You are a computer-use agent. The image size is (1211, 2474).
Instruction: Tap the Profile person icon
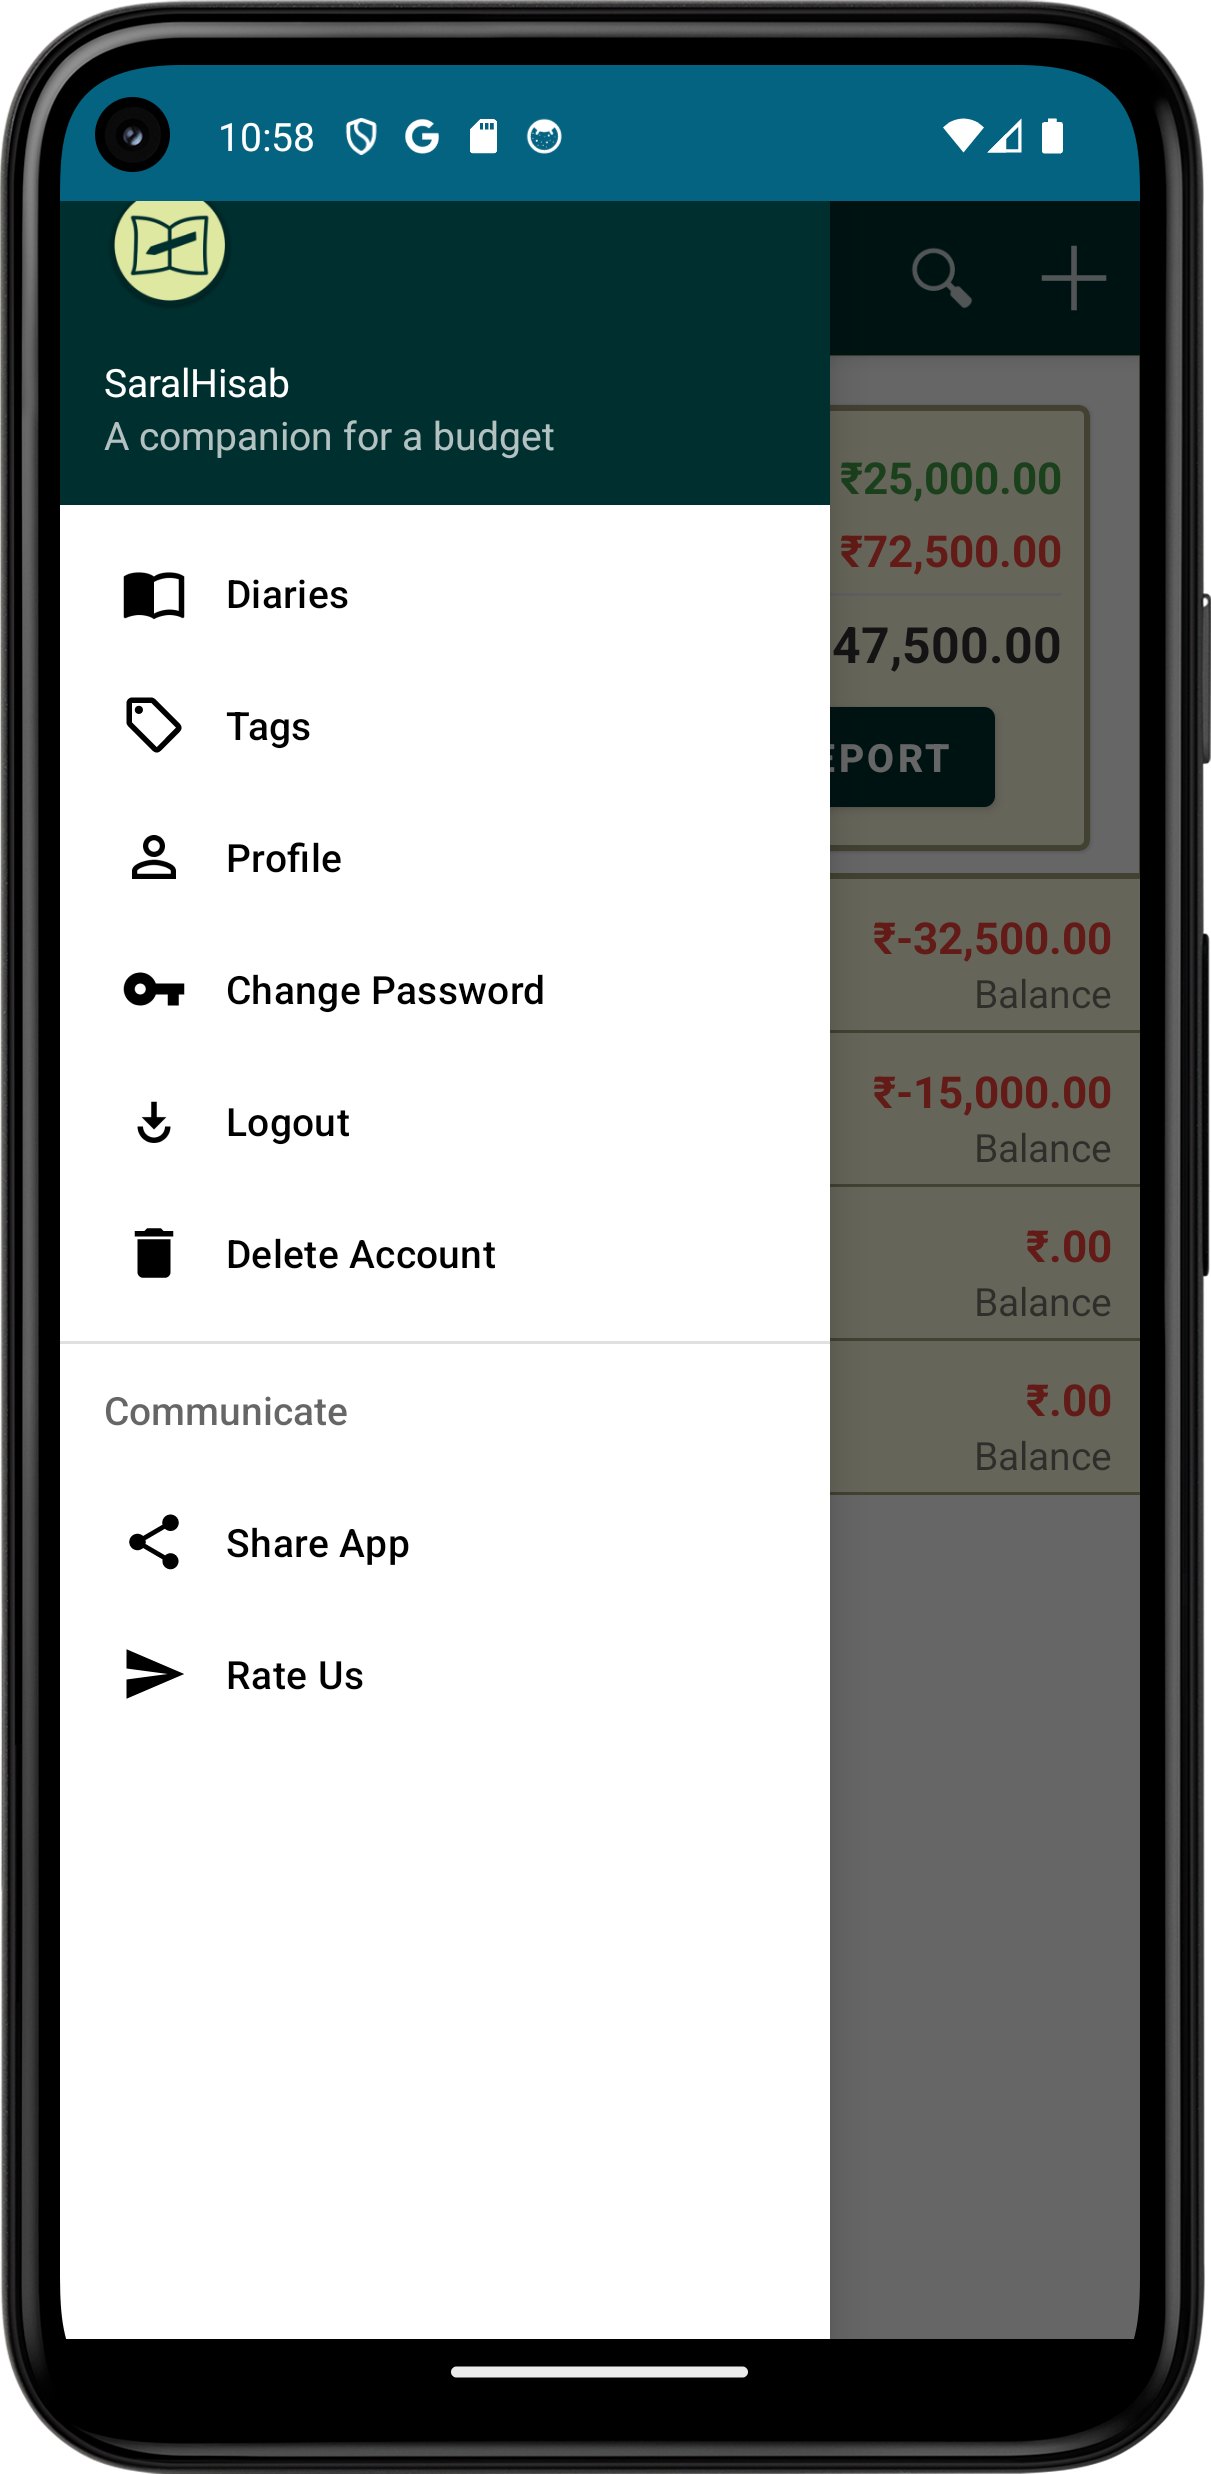click(154, 858)
